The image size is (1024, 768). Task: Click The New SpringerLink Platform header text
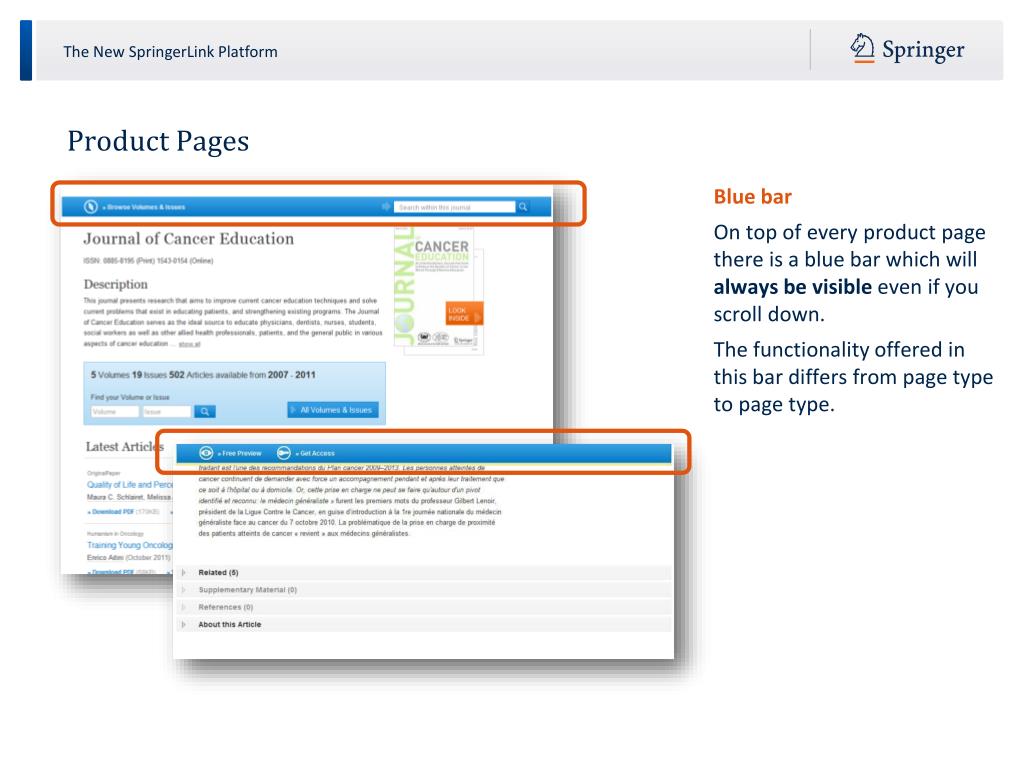(170, 52)
